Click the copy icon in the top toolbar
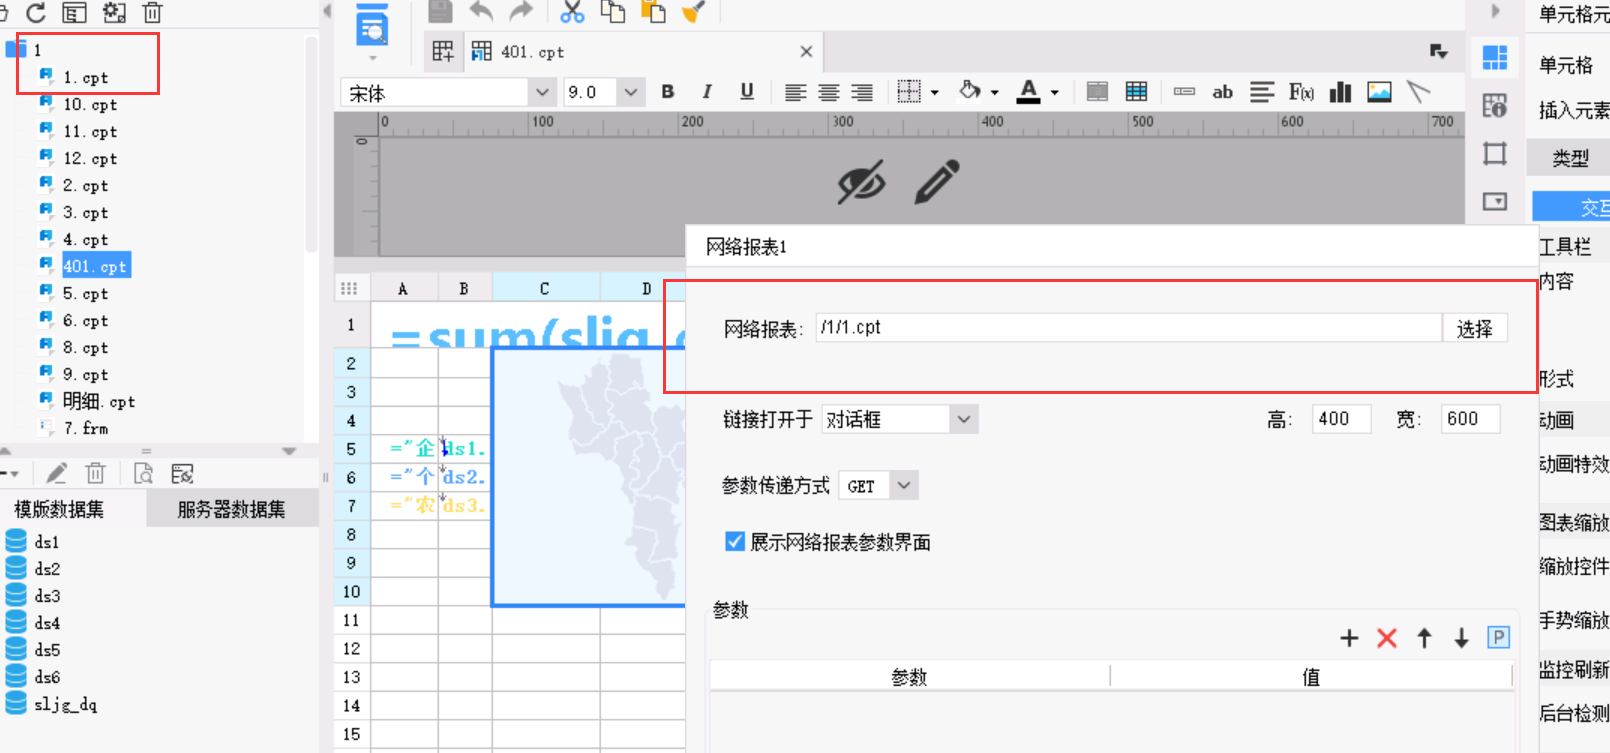This screenshot has width=1610, height=753. (612, 12)
